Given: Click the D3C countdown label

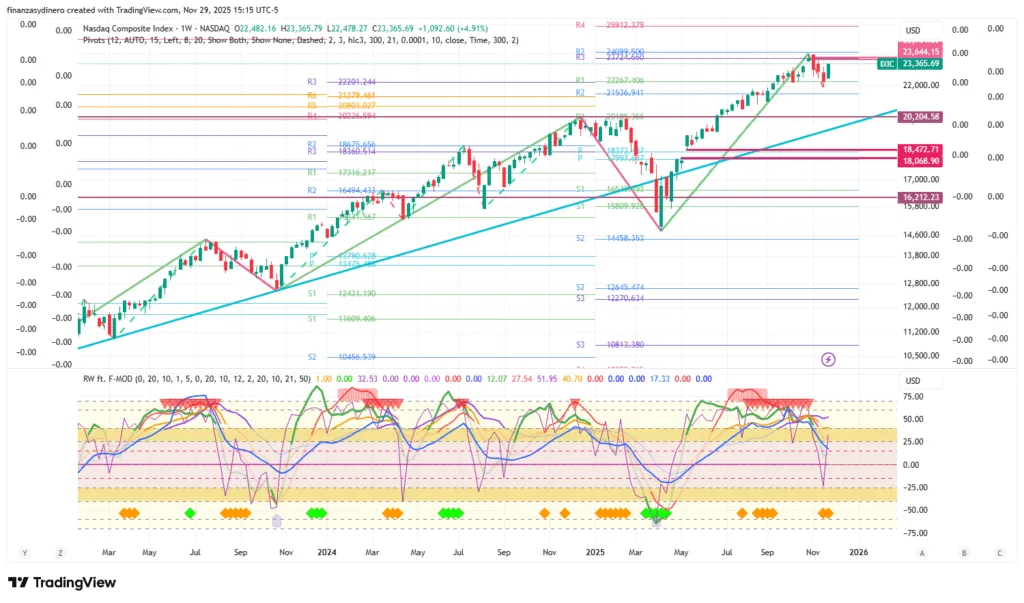Looking at the screenshot, I should pyautogui.click(x=886, y=64).
